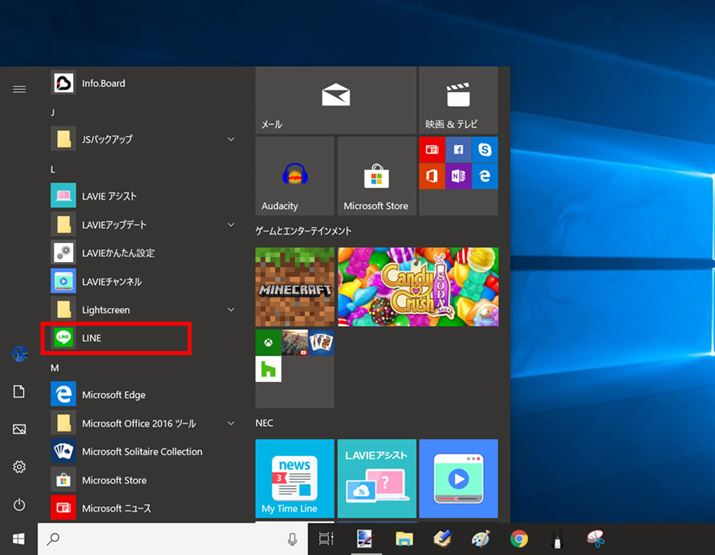
Task: Open Settings gear in Start sidebar
Action: (19, 467)
